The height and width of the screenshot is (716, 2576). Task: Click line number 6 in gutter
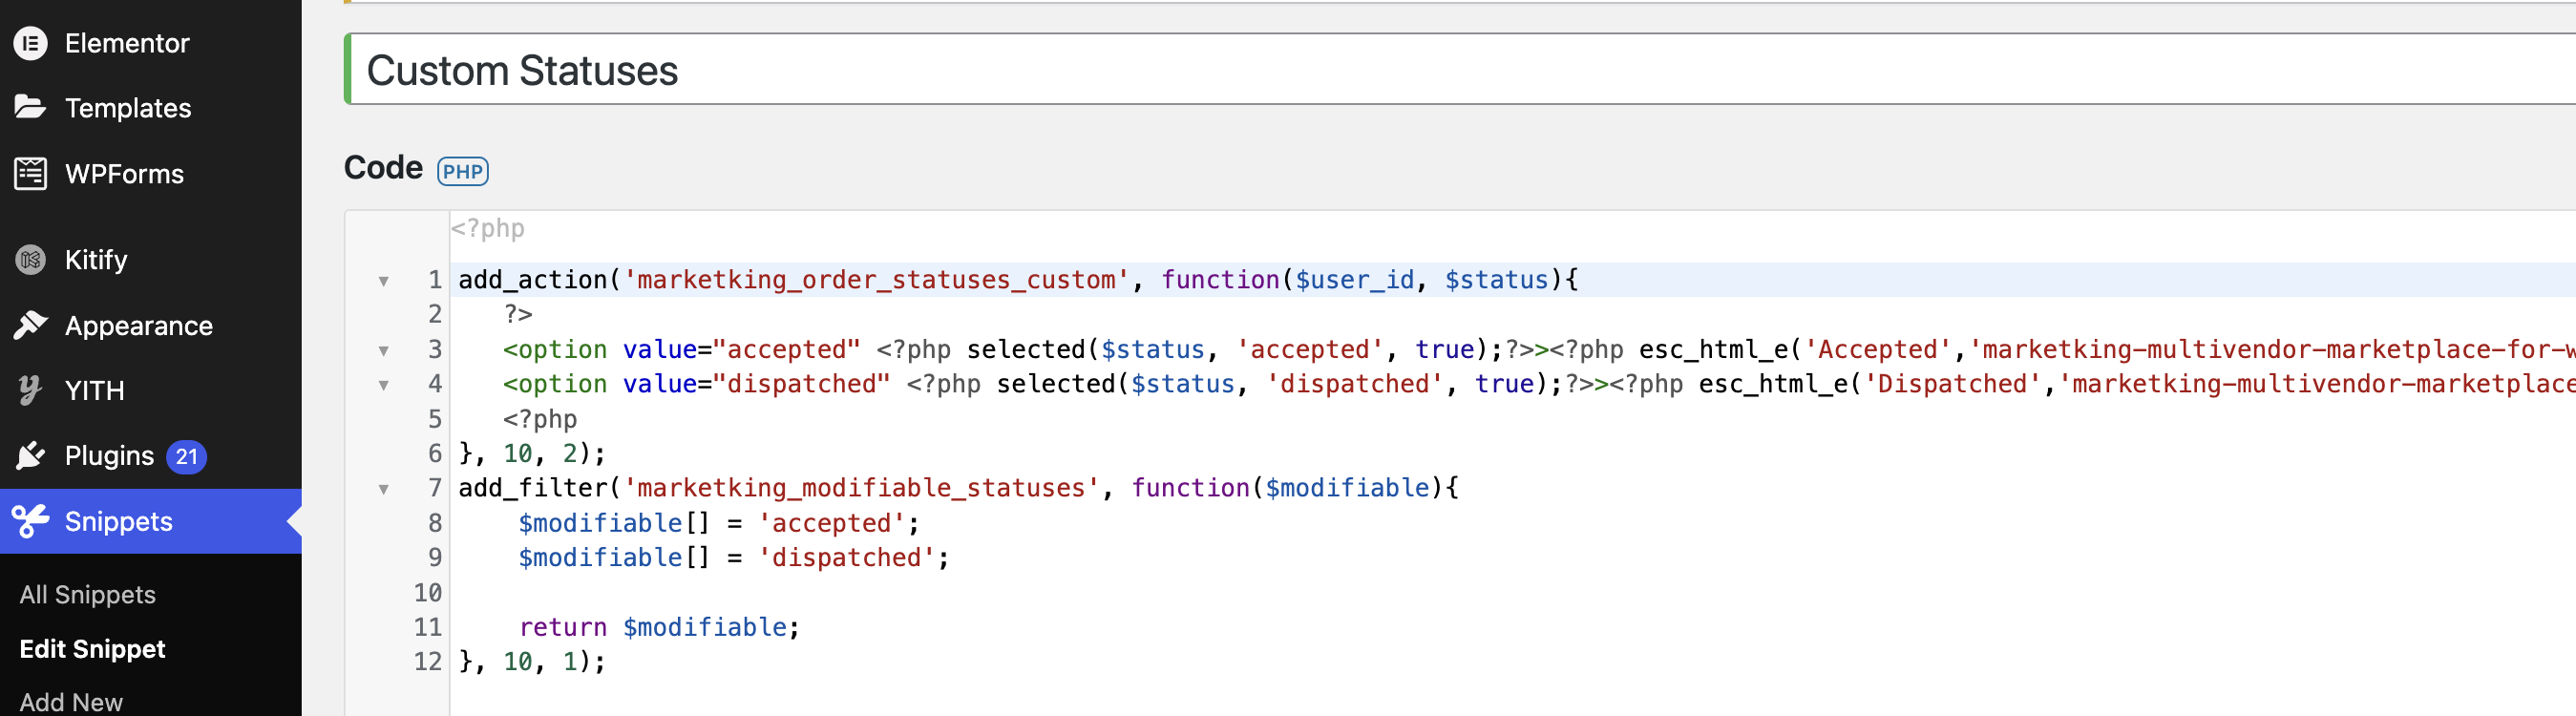pyautogui.click(x=435, y=454)
